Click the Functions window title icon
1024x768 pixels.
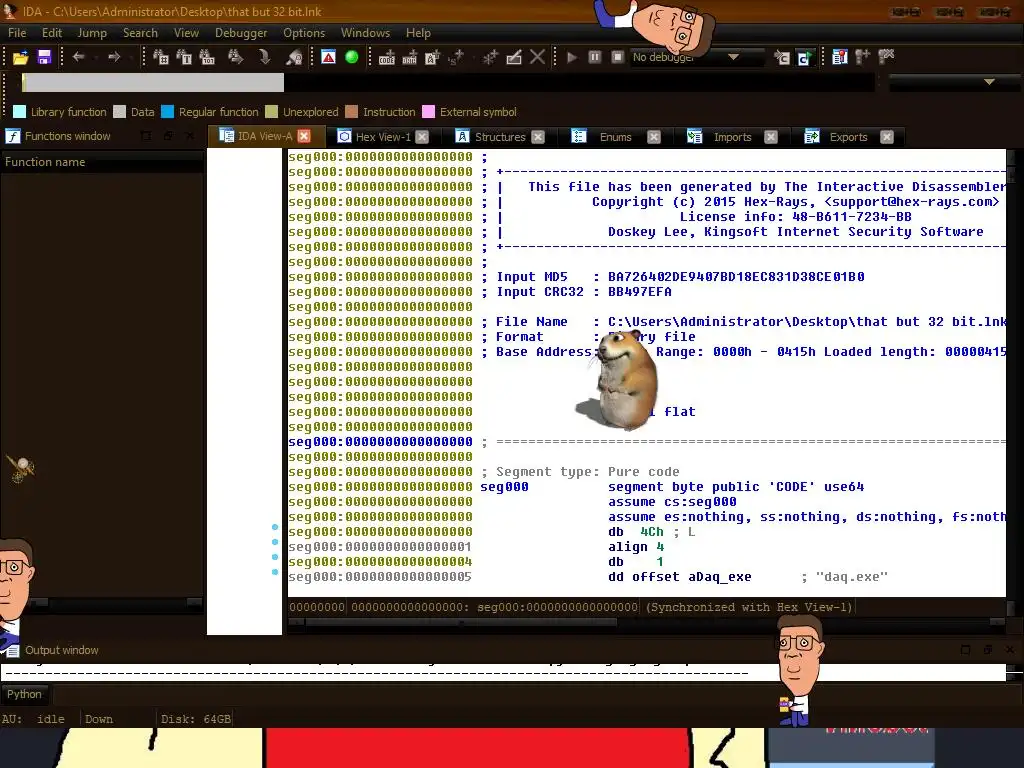tap(12, 136)
